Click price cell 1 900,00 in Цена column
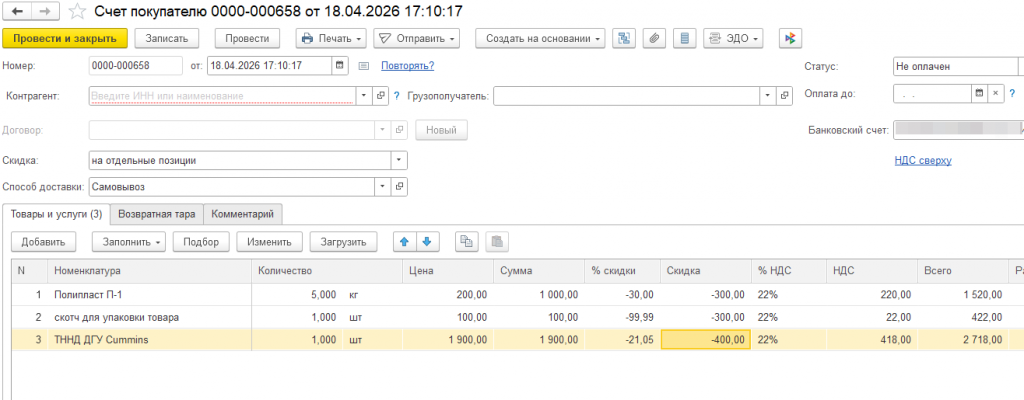 click(447, 339)
